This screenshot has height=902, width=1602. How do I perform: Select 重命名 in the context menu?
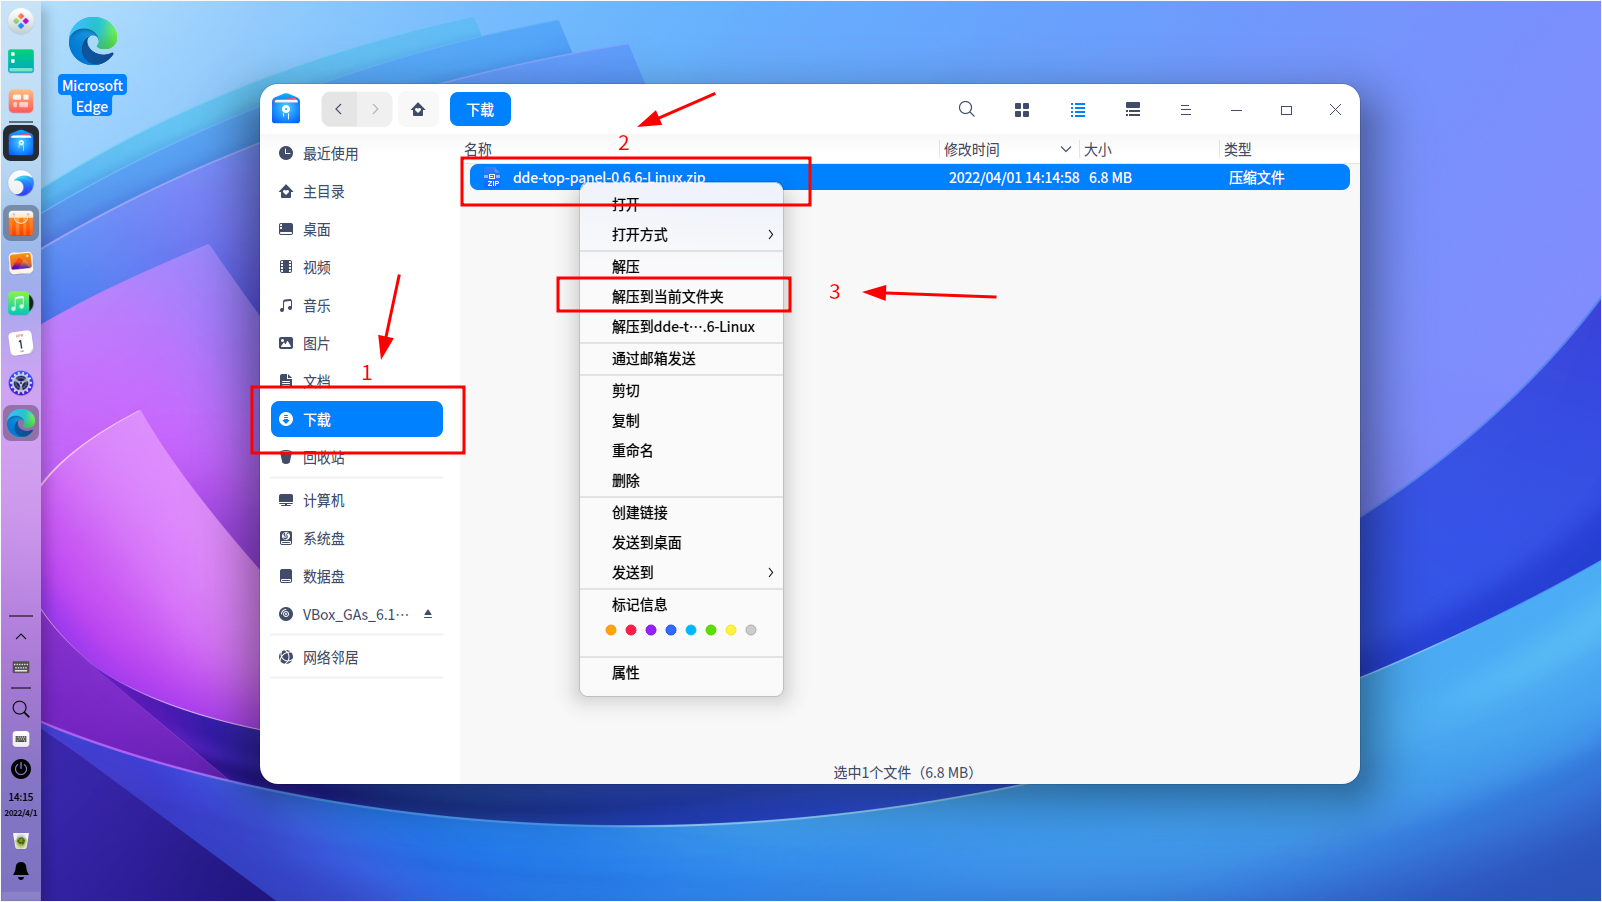[x=681, y=451]
